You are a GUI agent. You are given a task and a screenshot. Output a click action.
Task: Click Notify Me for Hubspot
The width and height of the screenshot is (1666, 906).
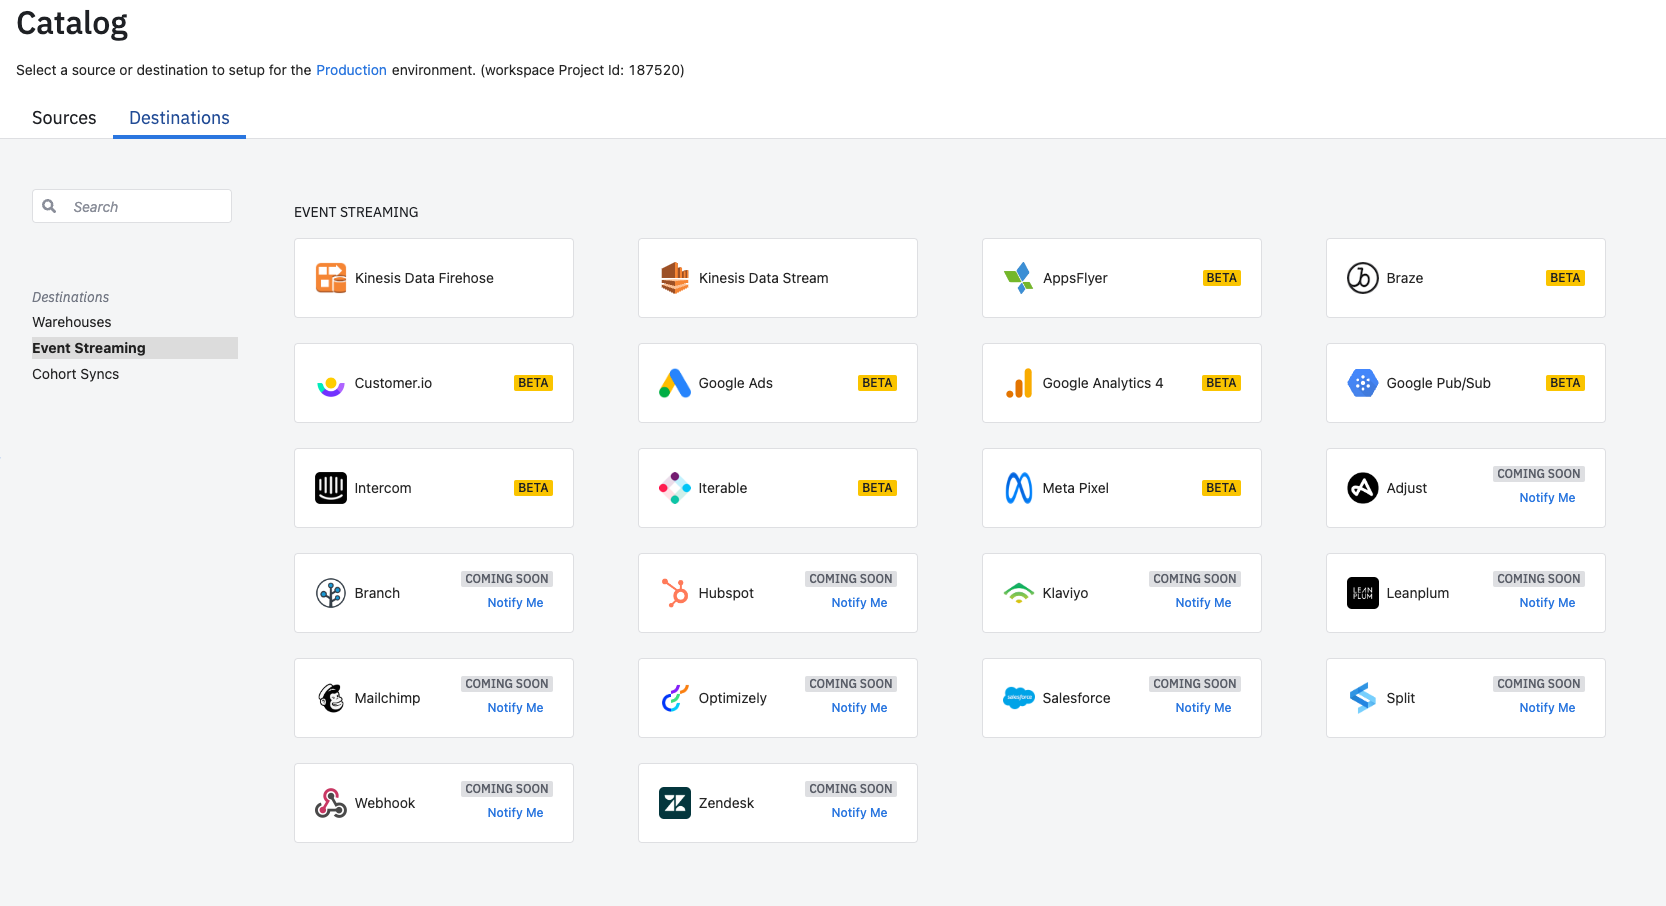pos(859,603)
